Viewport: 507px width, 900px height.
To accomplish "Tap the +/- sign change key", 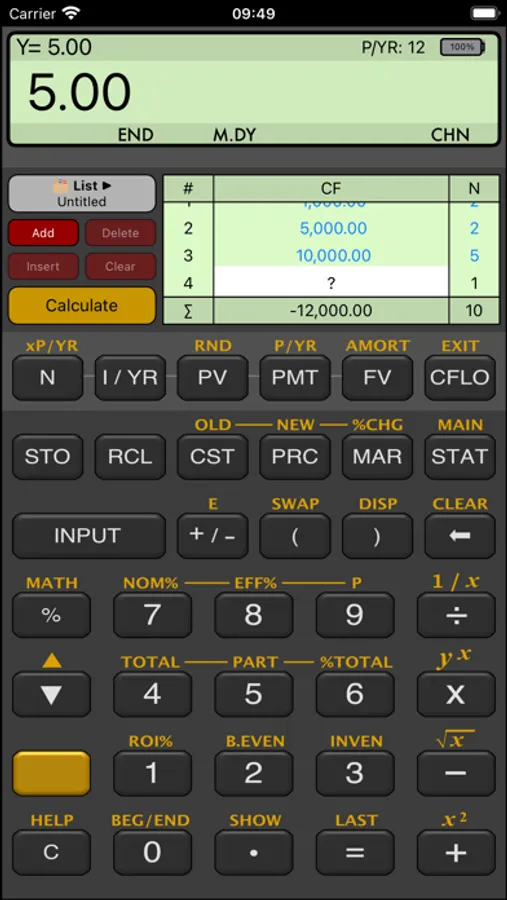I will [x=212, y=536].
